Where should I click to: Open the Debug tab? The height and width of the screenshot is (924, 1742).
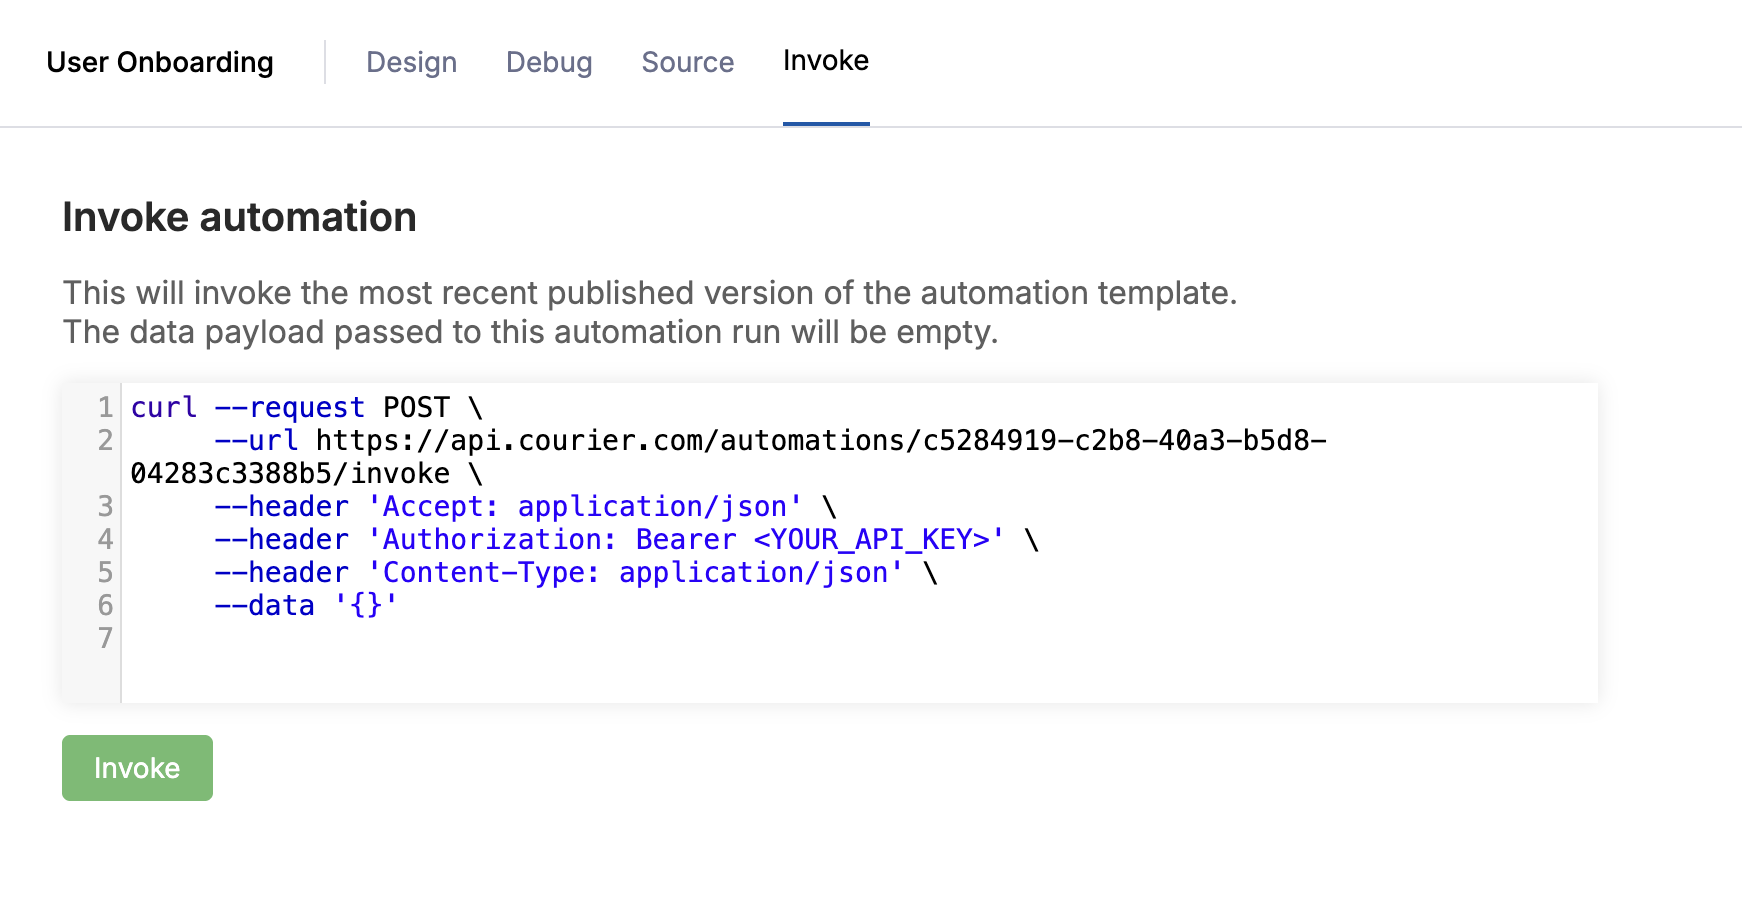548,62
